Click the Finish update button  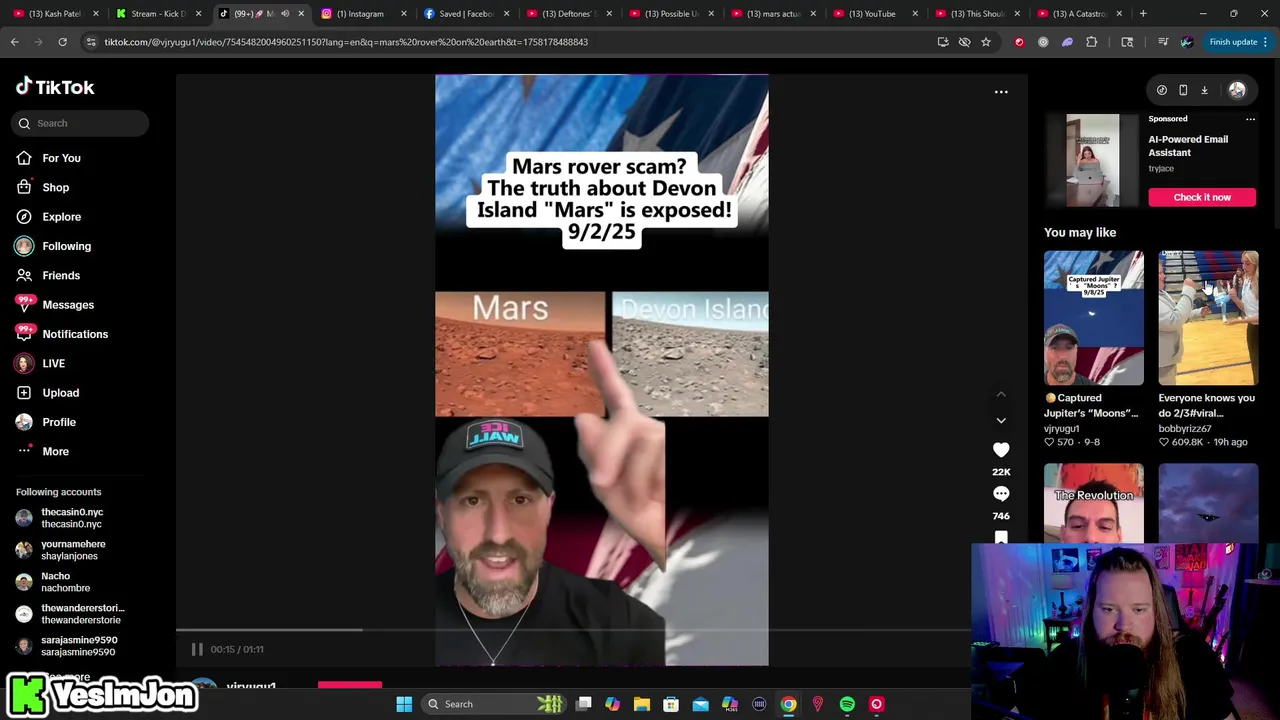click(1238, 42)
